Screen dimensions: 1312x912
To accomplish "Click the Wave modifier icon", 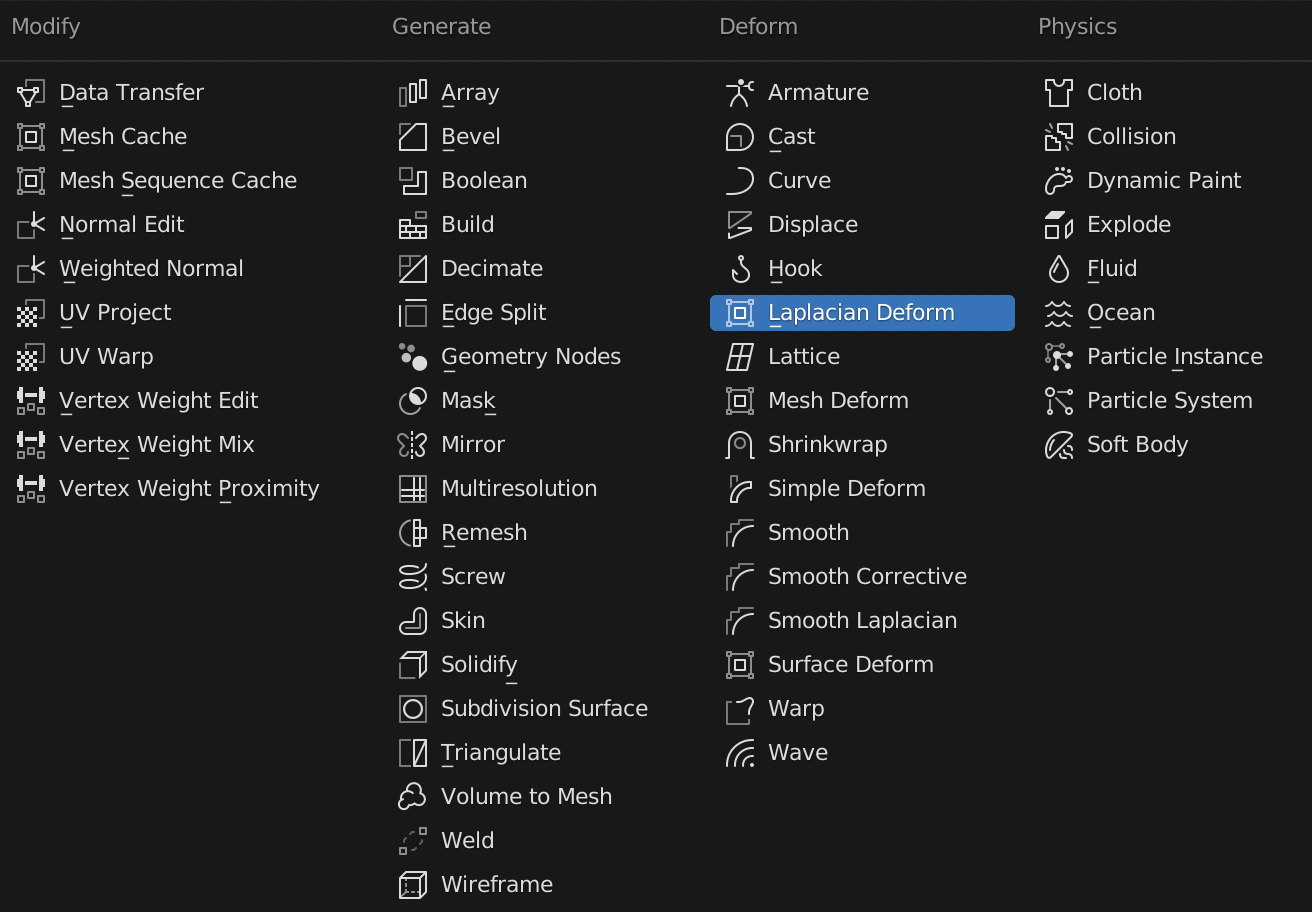I will point(739,753).
